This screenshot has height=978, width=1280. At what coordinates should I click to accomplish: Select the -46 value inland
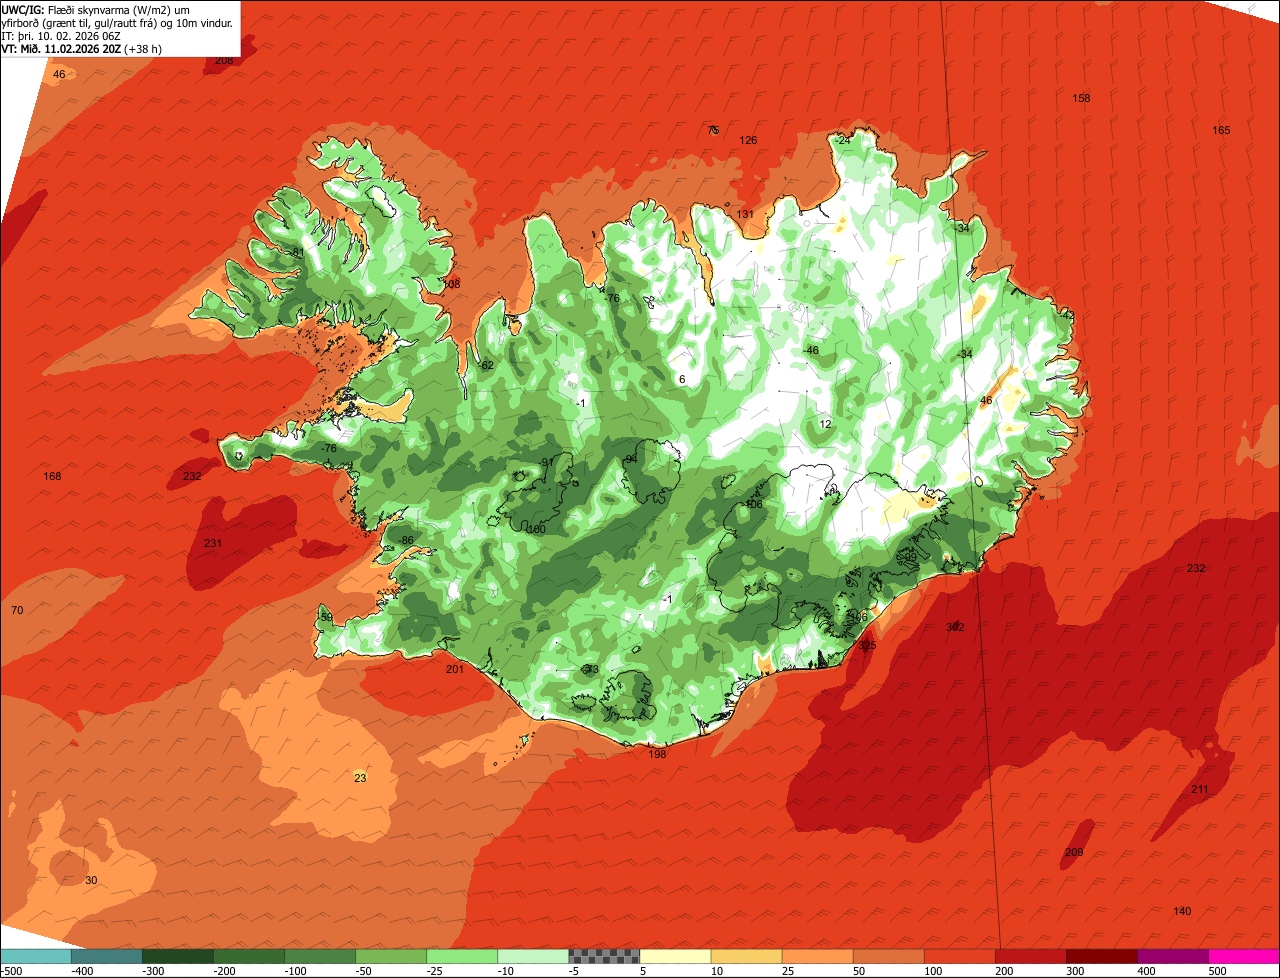point(810,350)
